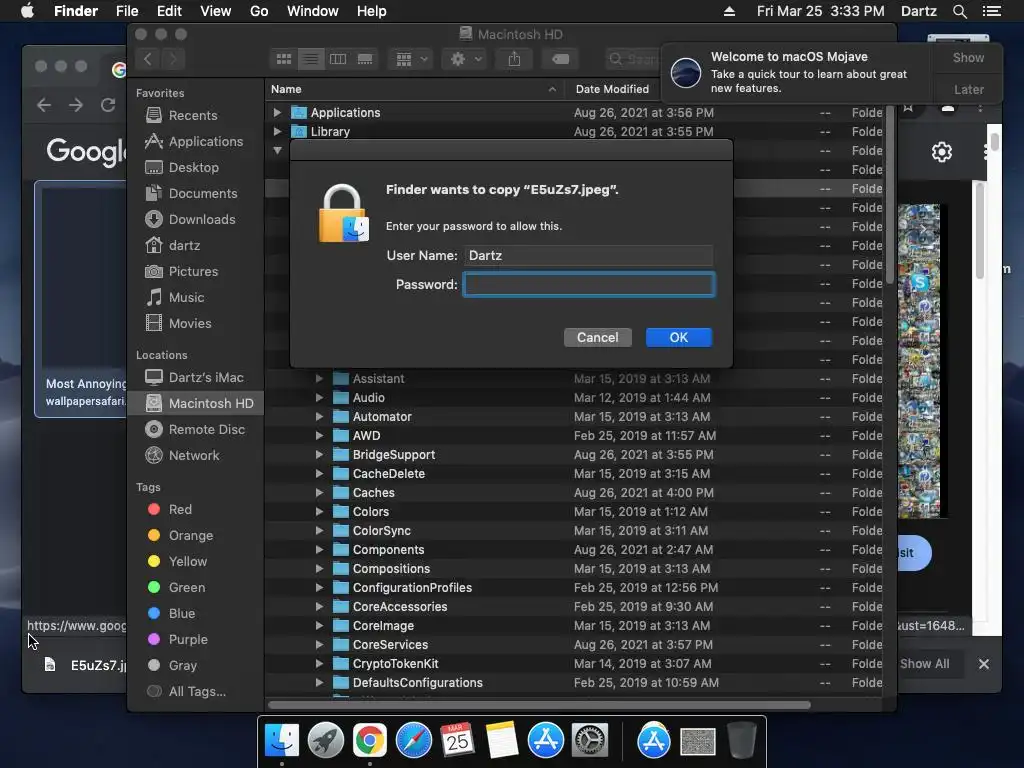
Task: Open Chrome from the Dock
Action: click(x=369, y=741)
